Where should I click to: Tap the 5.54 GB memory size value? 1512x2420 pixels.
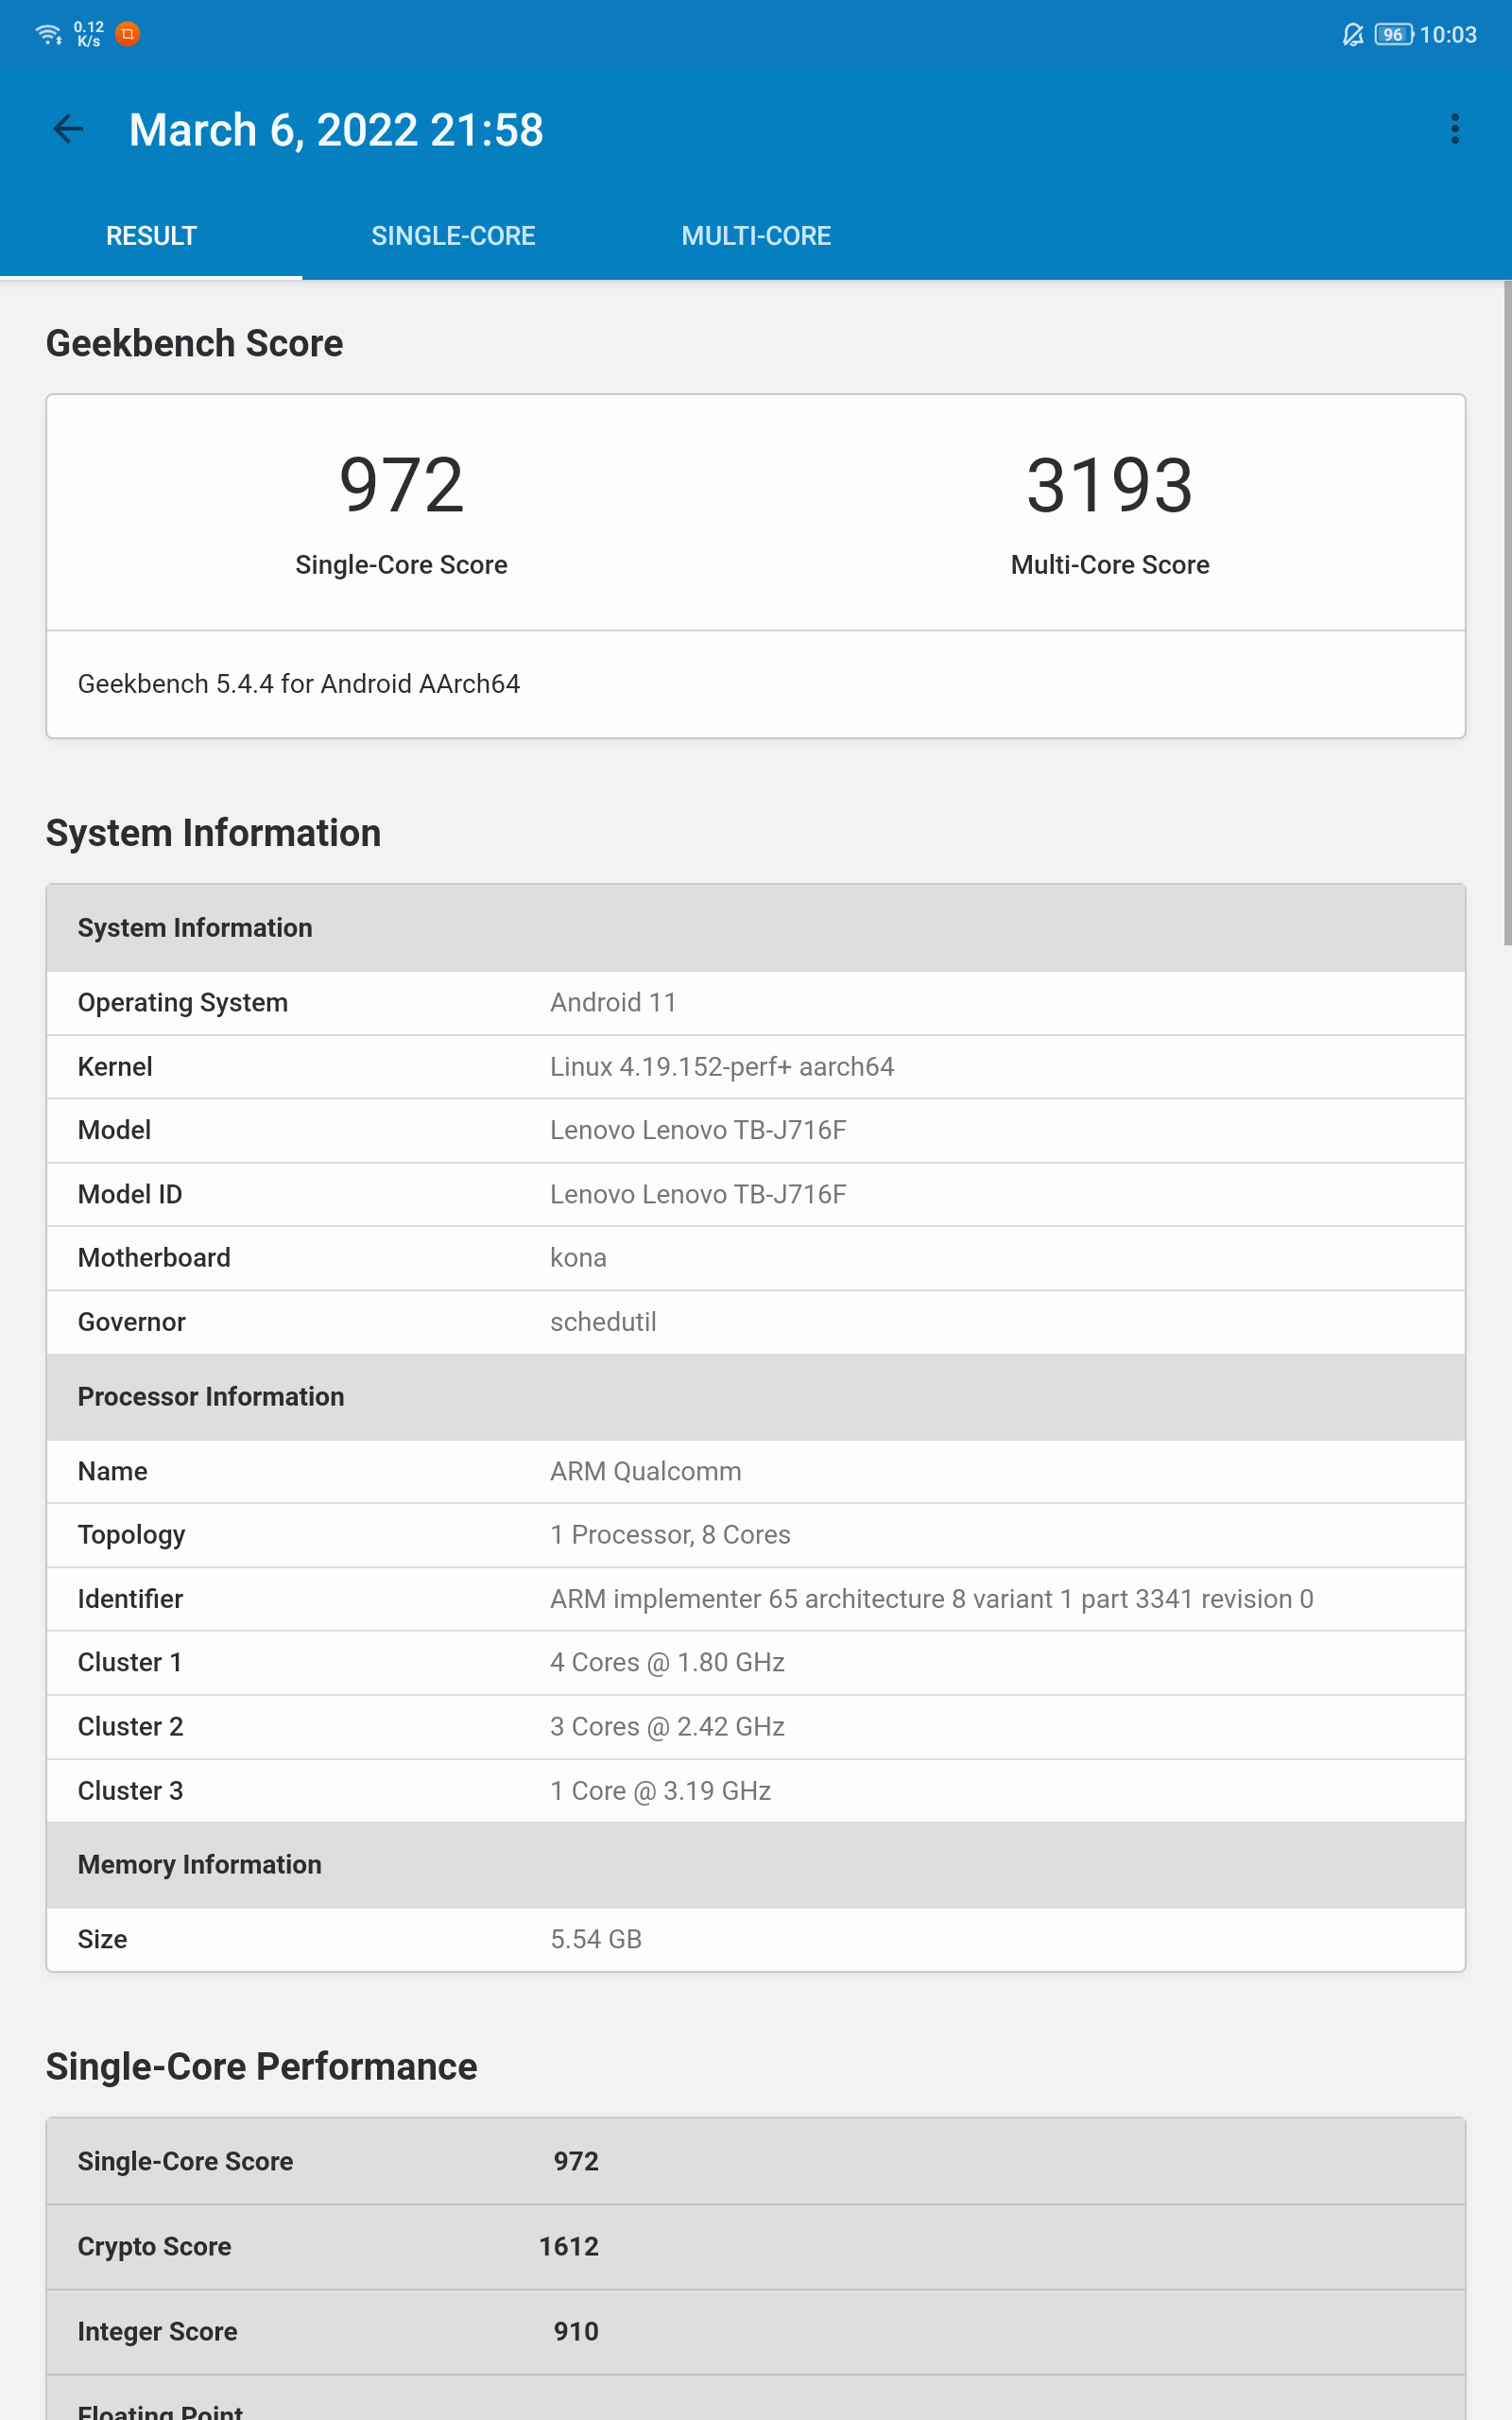point(596,1939)
